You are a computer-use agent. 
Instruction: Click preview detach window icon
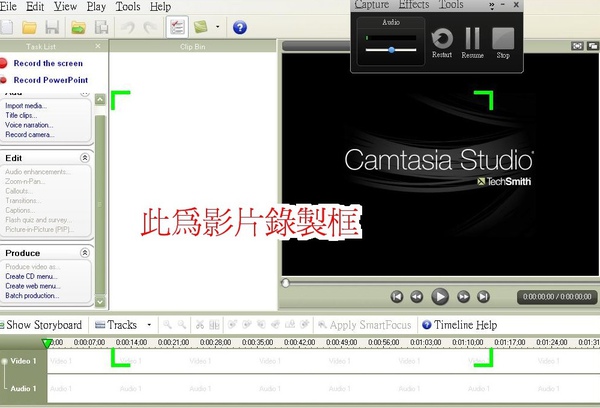click(593, 46)
